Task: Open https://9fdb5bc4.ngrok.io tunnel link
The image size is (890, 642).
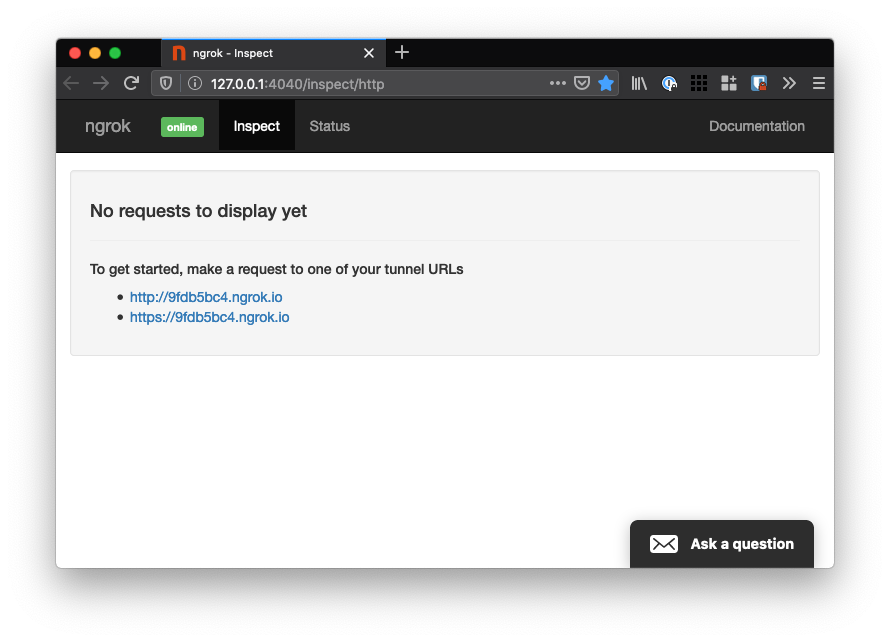Action: point(209,317)
